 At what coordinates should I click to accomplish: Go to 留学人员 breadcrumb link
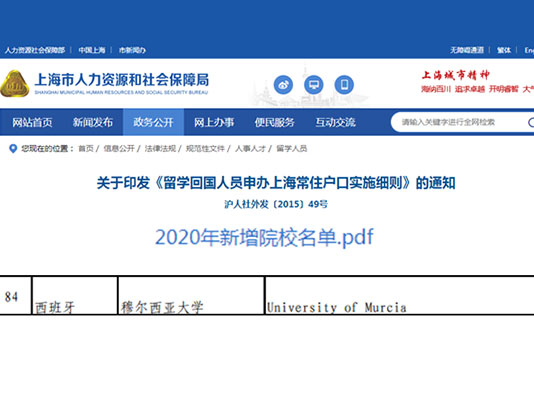click(x=292, y=148)
